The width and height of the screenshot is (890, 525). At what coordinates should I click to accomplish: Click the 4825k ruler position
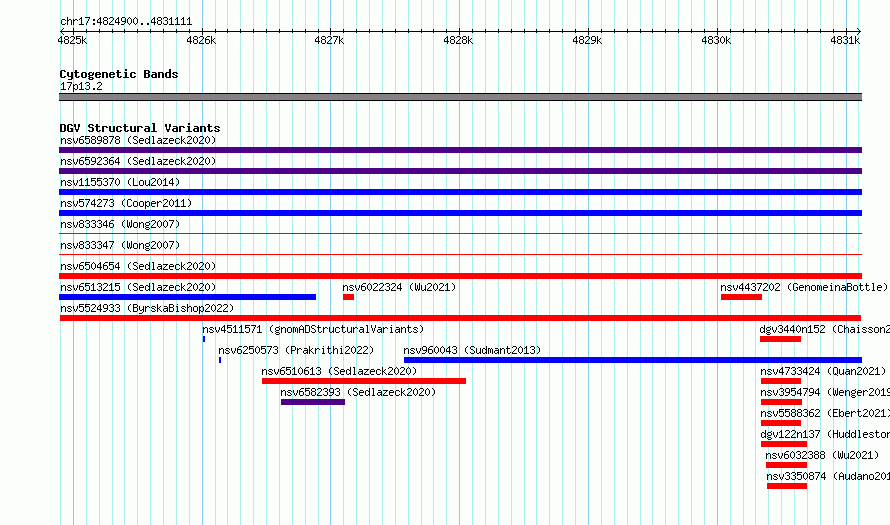click(73, 40)
